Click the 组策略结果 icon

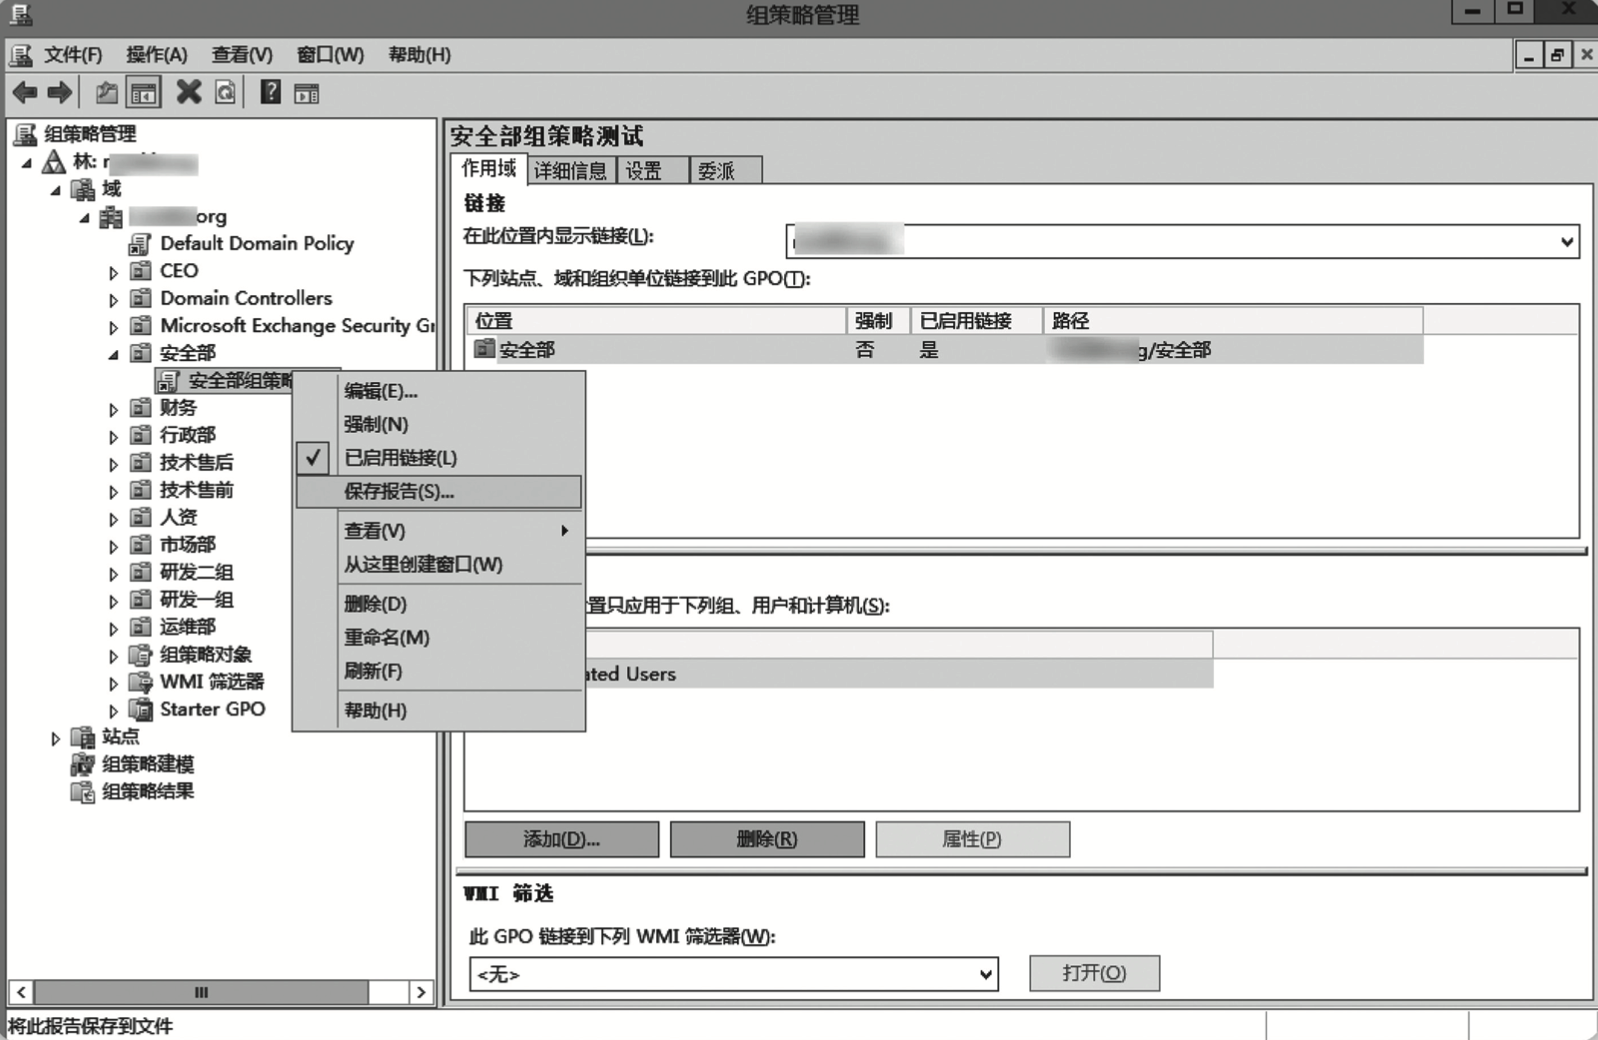[83, 792]
